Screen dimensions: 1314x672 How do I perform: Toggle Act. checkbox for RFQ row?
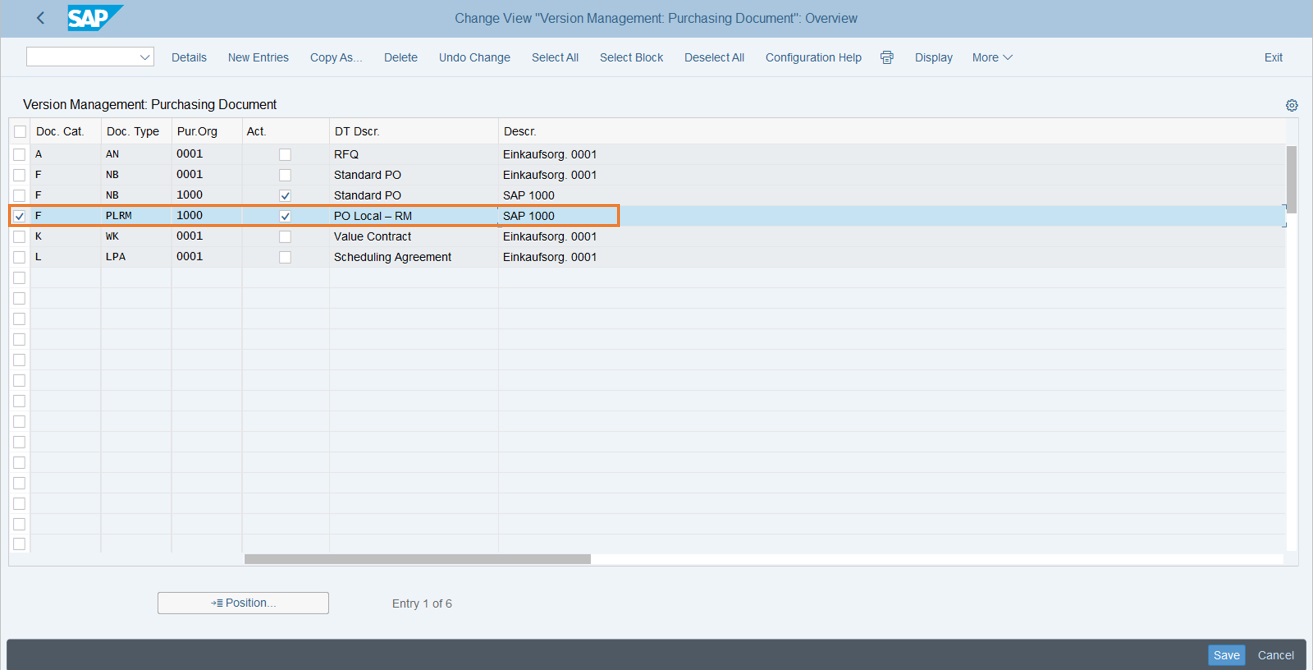[x=285, y=155]
